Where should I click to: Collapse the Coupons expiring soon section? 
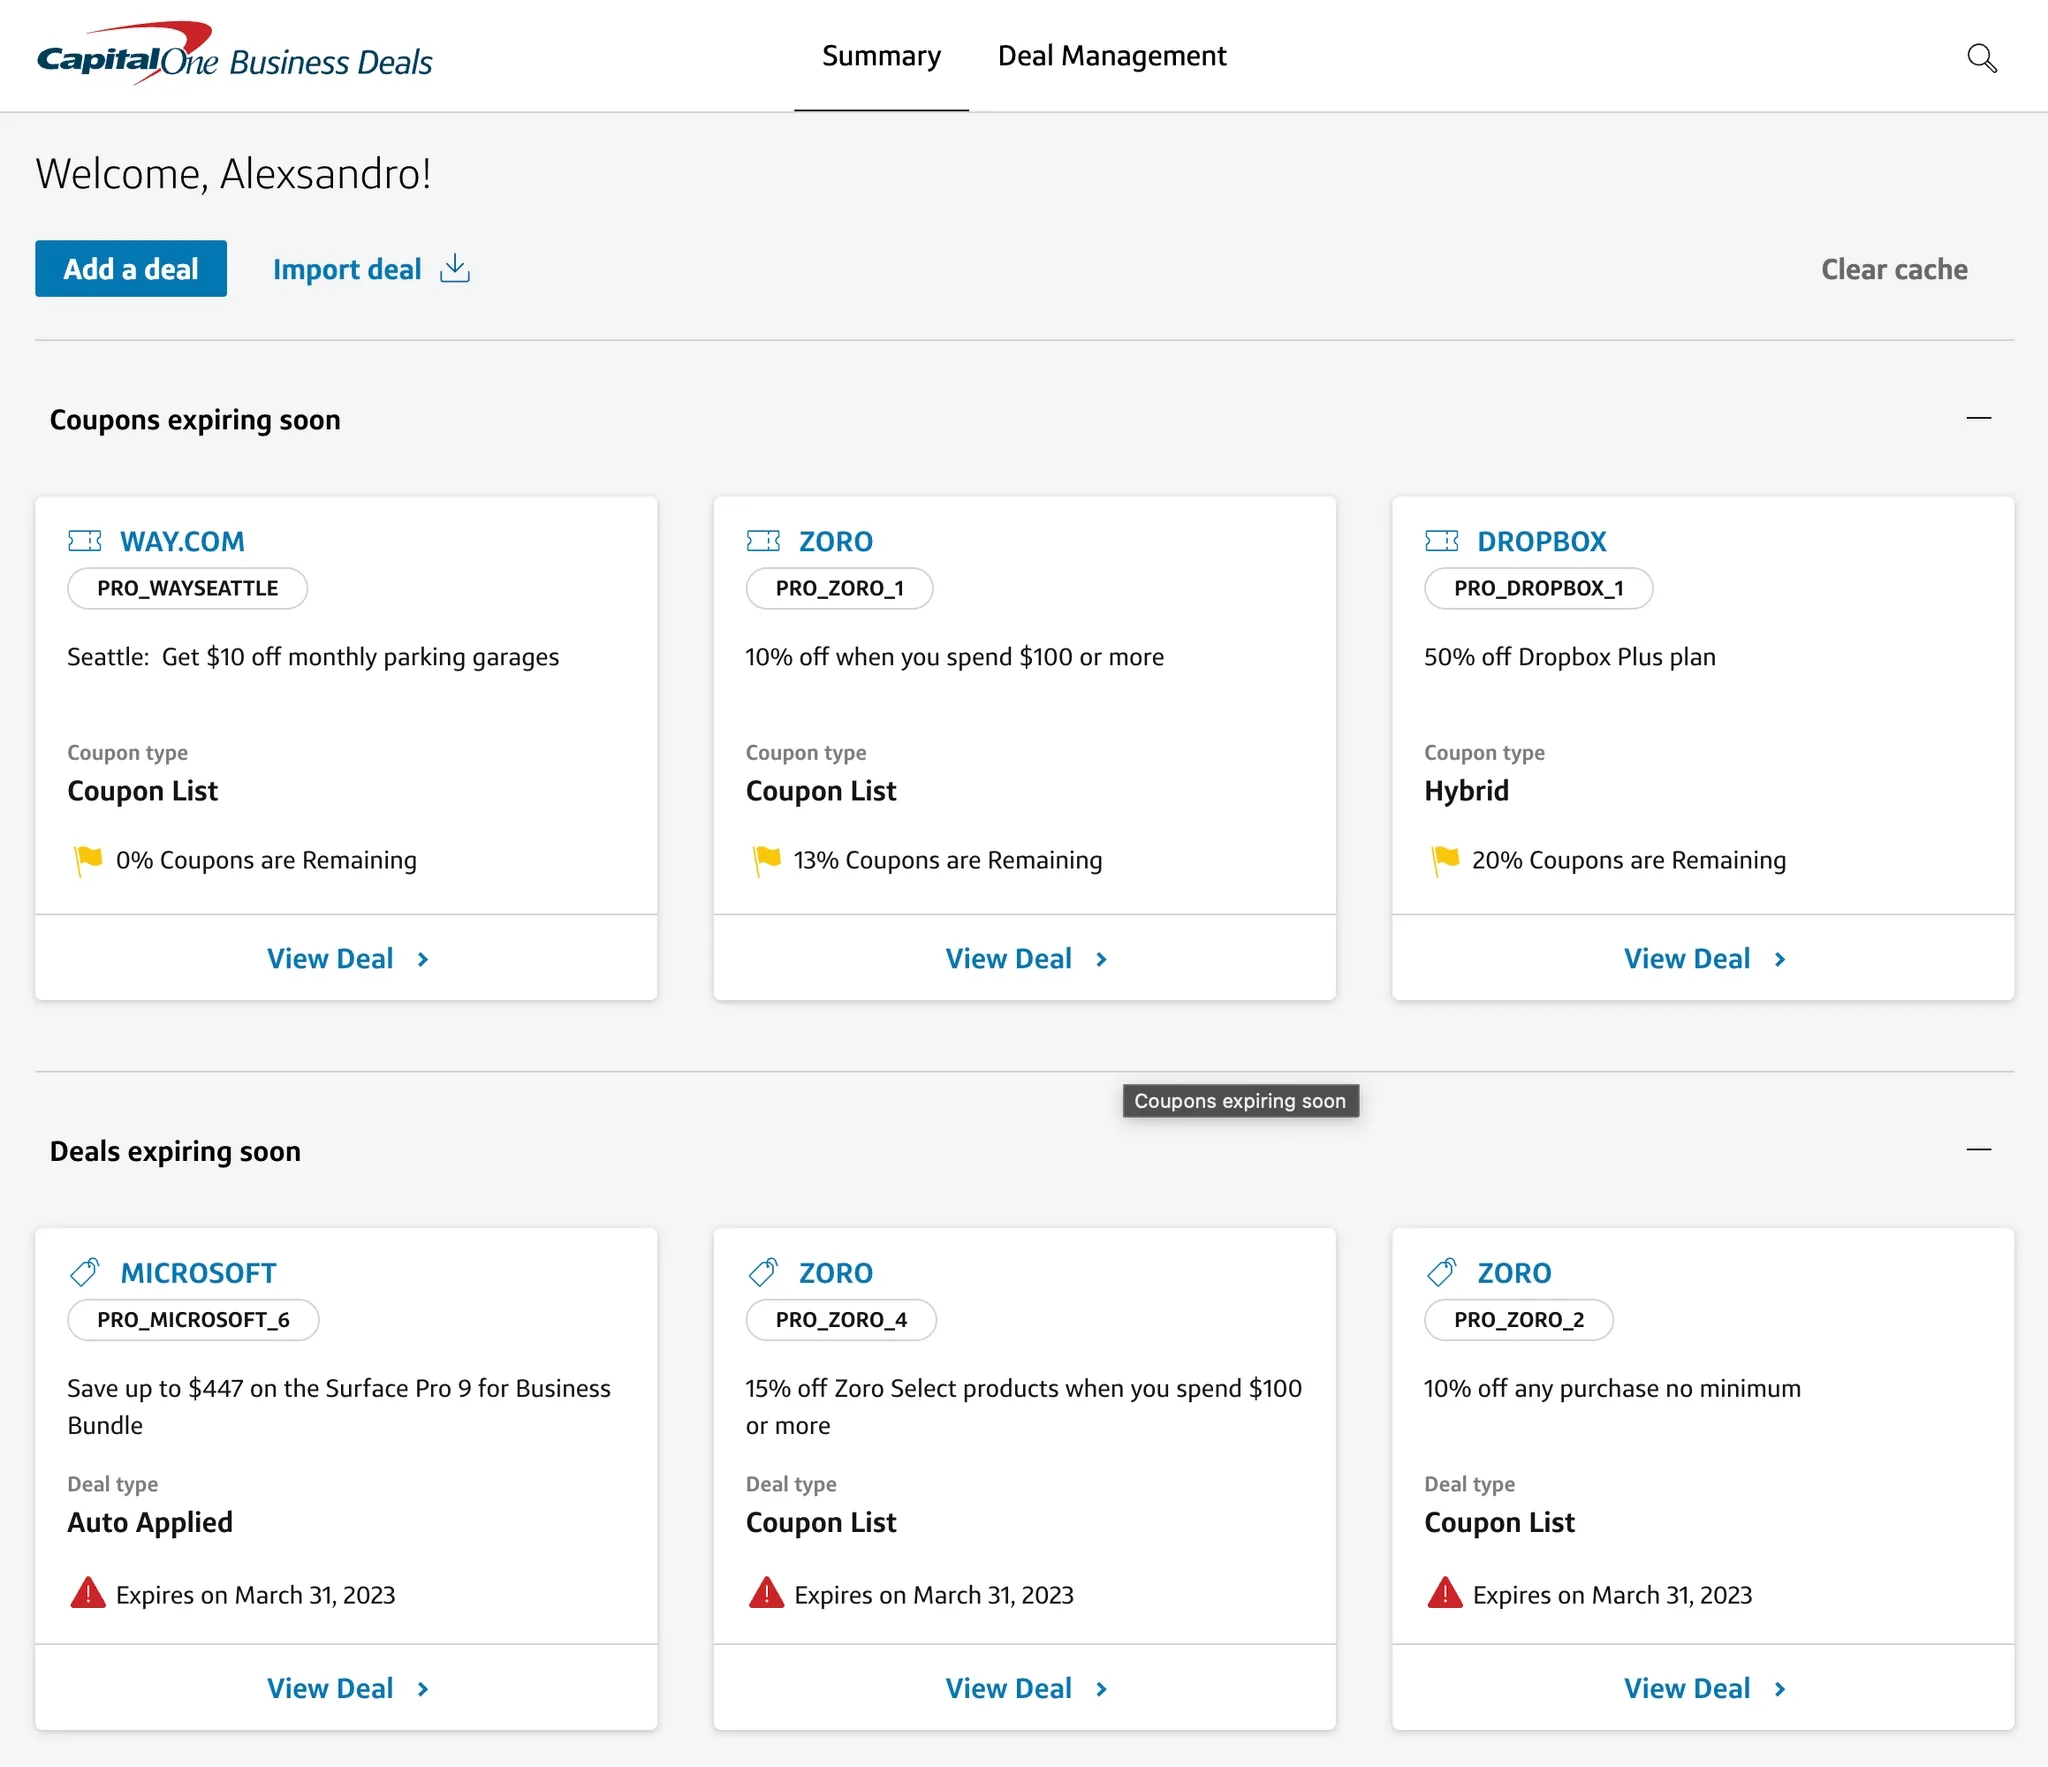click(1978, 418)
